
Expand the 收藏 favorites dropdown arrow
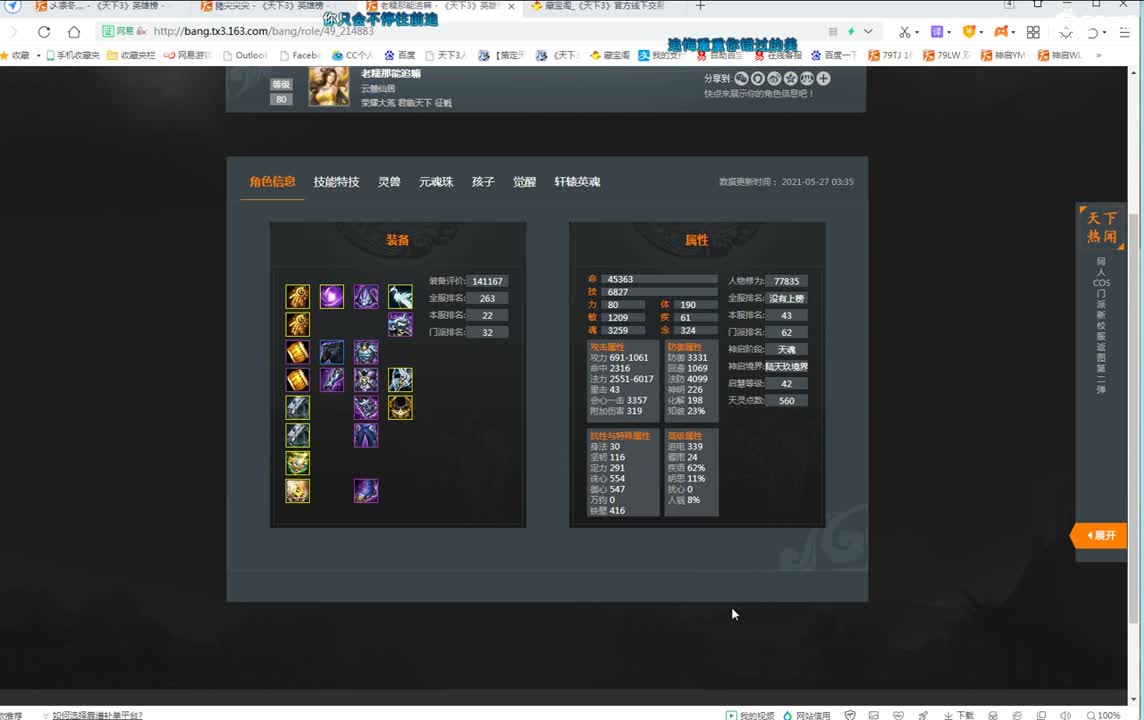[38, 55]
